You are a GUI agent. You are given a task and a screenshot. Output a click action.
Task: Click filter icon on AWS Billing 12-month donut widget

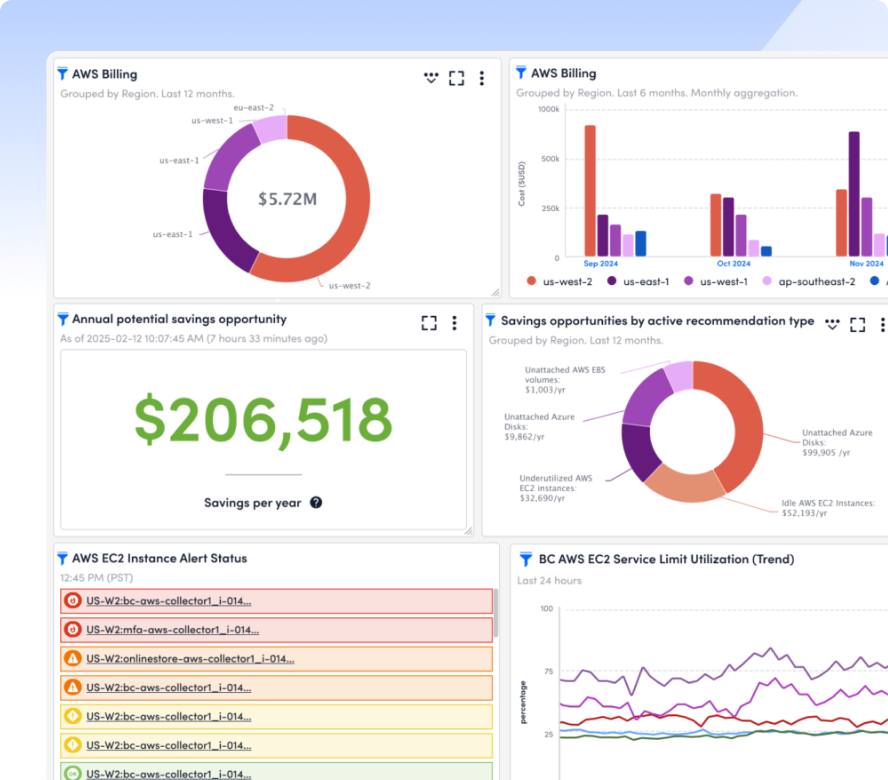click(62, 74)
